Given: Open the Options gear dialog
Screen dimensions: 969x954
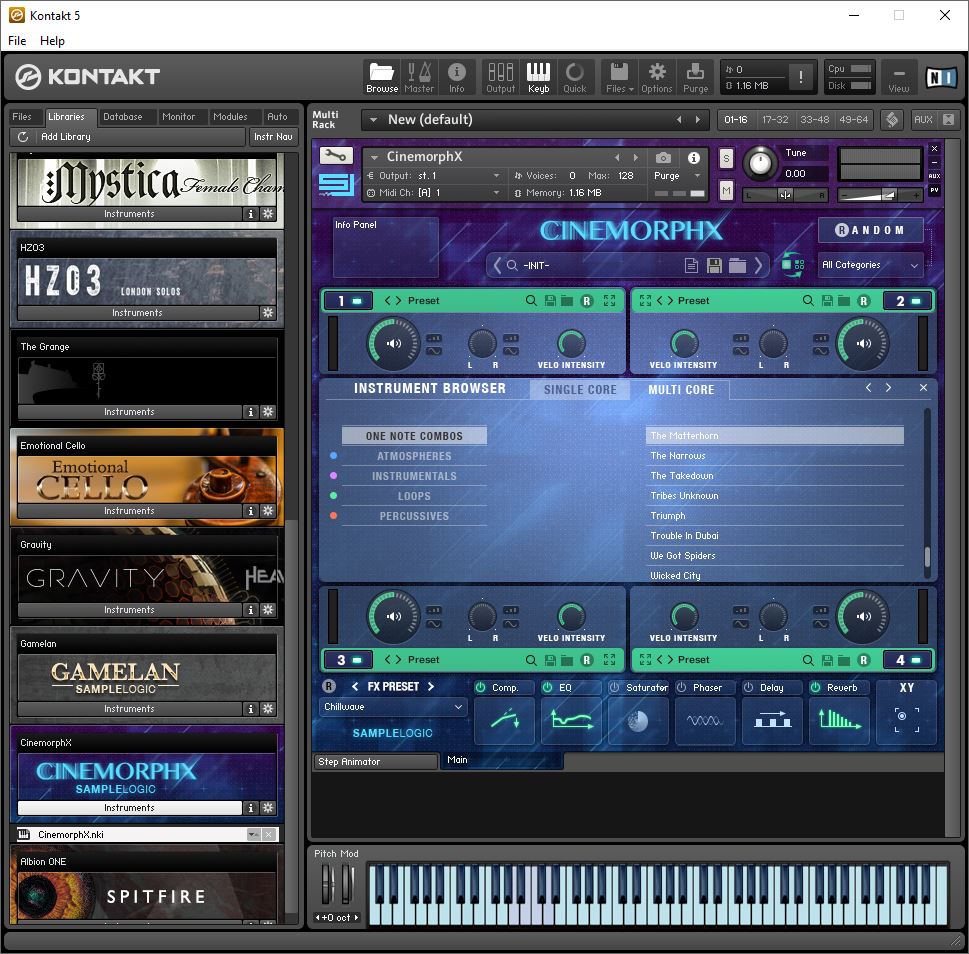Looking at the screenshot, I should pos(656,77).
